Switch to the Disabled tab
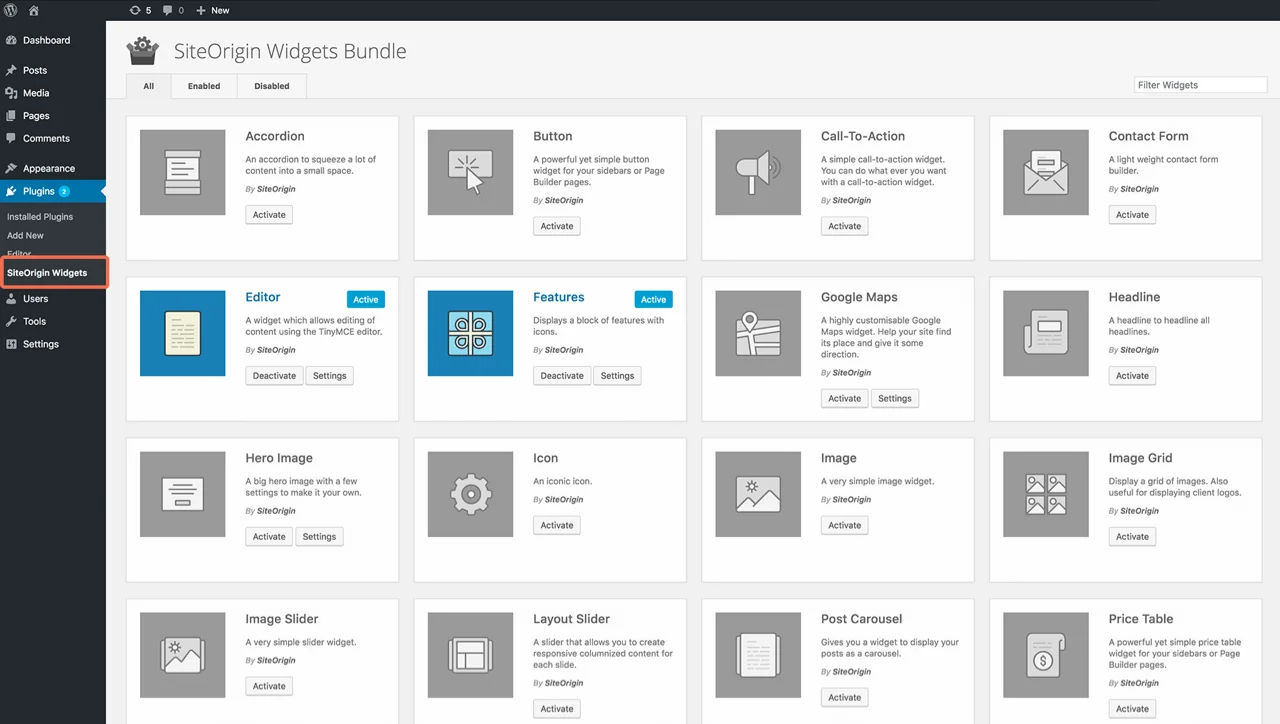1280x724 pixels. [272, 86]
